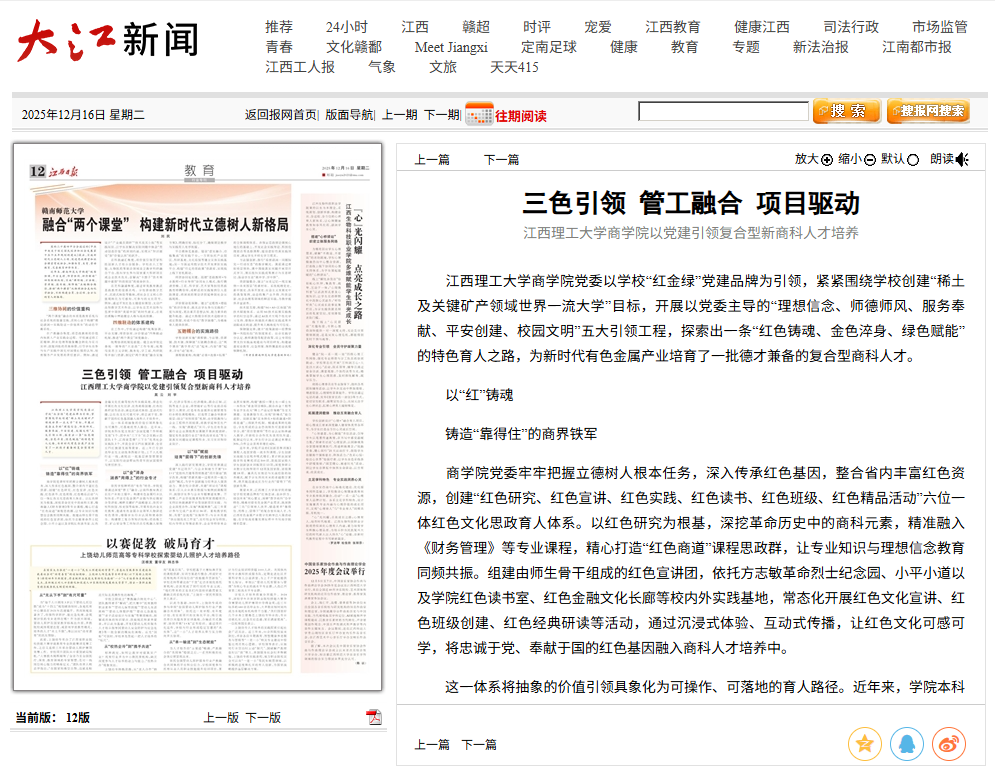Share article to QZone star icon
The height and width of the screenshot is (771, 995).
865,743
